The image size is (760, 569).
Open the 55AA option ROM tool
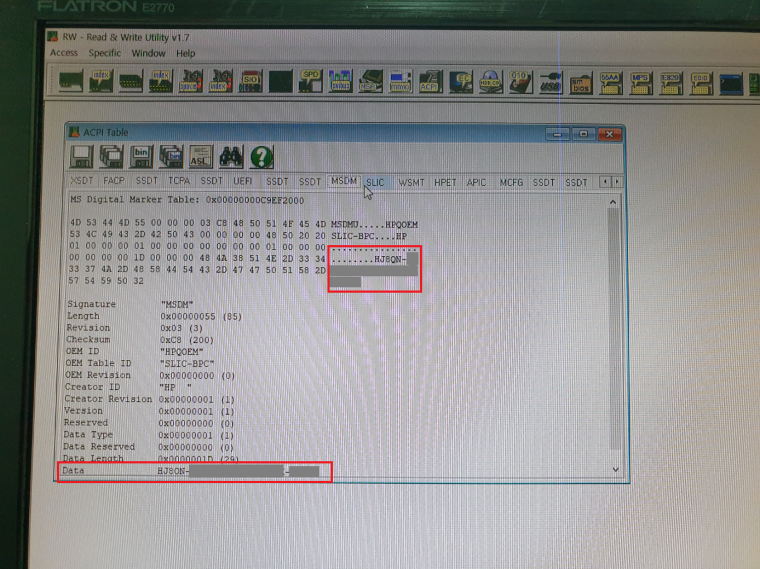coord(611,83)
